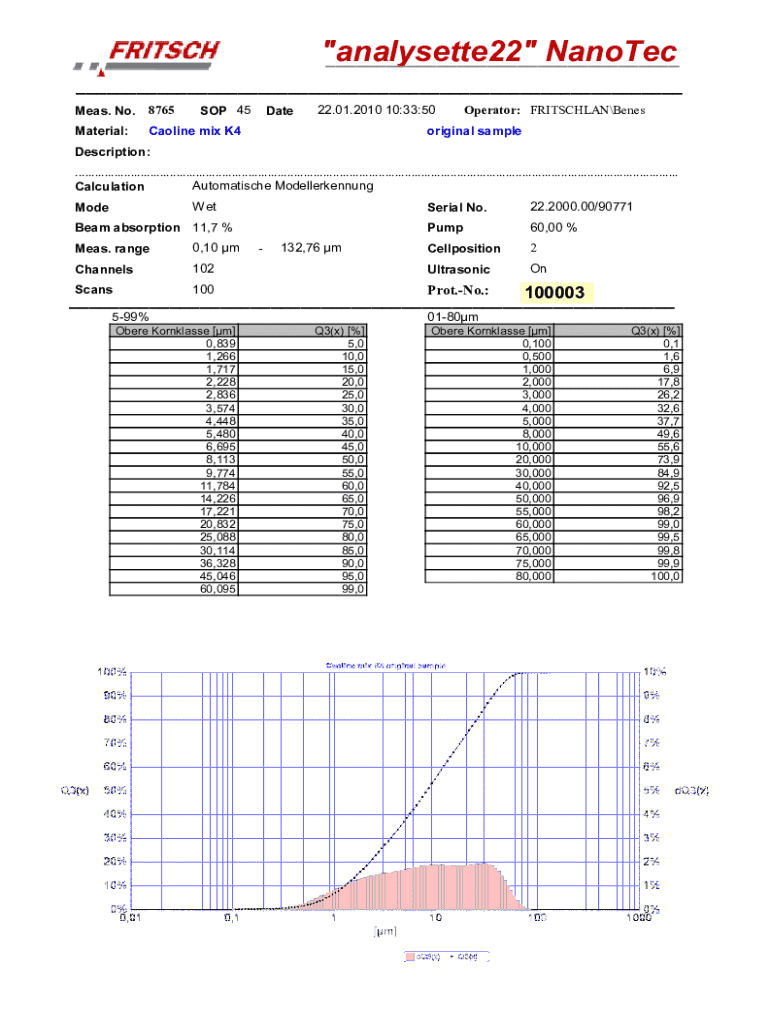The image size is (770, 1024).
Task: Click cell 80,000 in right table
Action: (489, 576)
